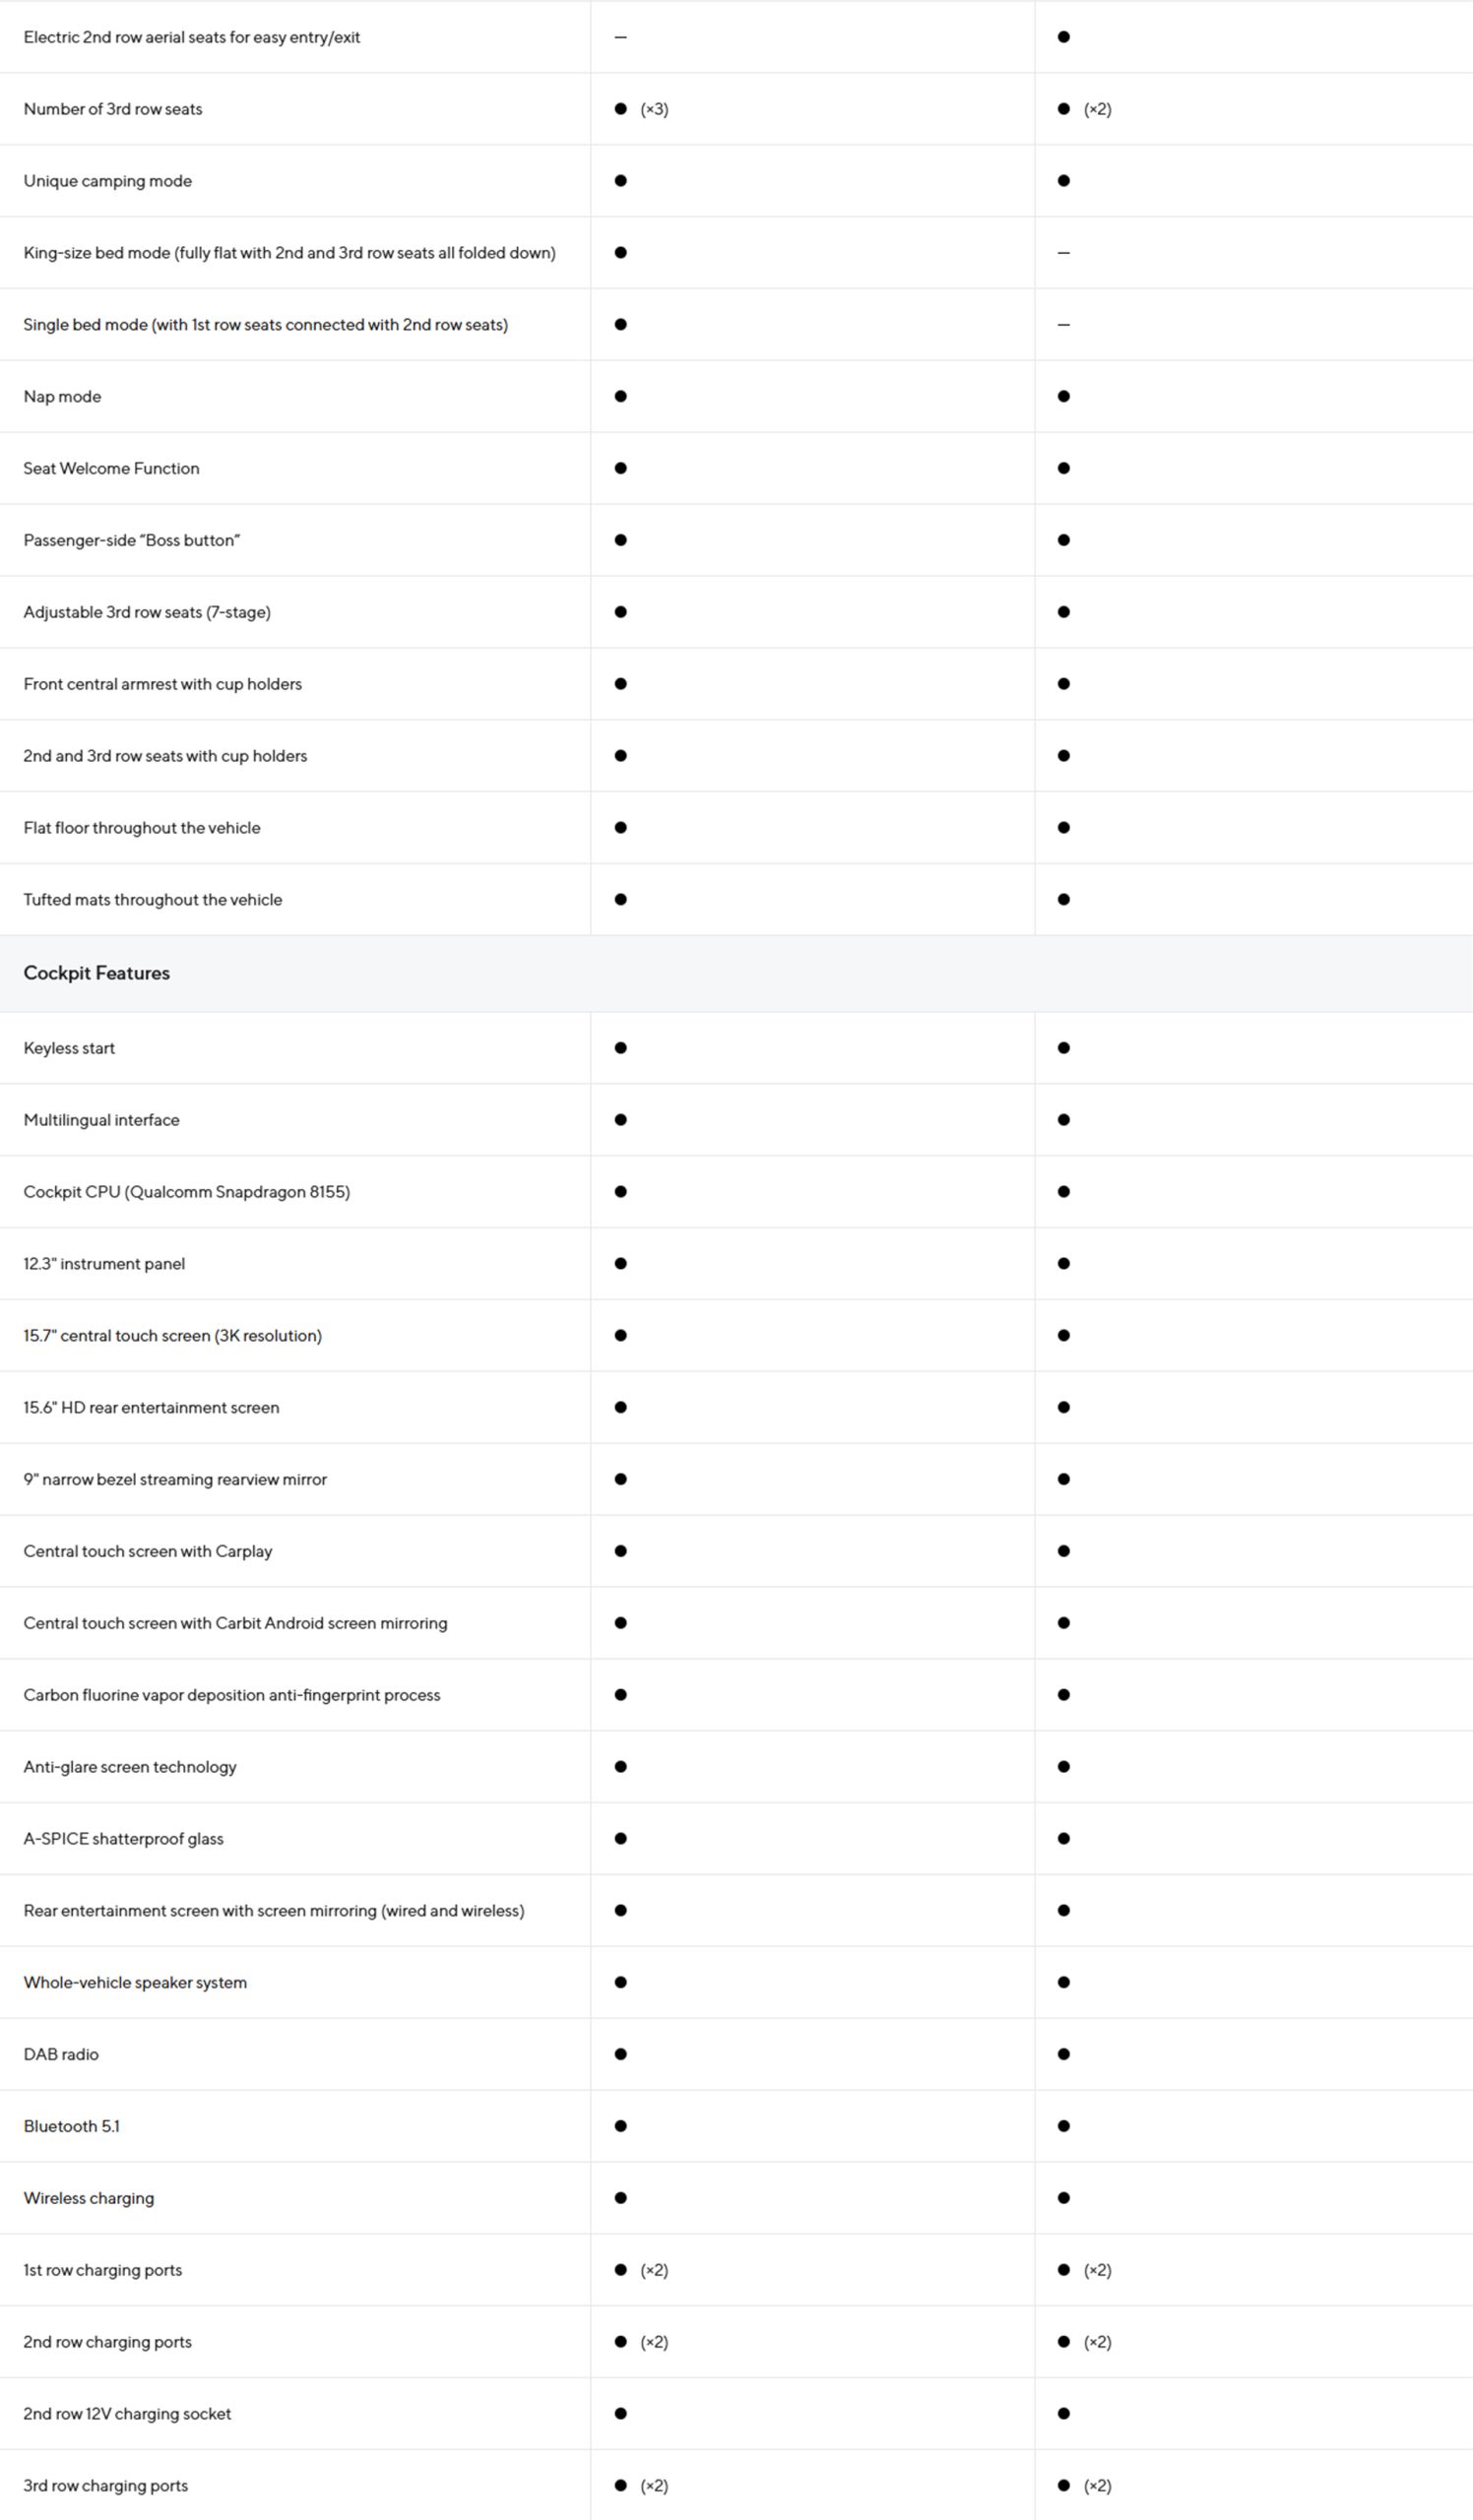This screenshot has height=2520, width=1473.
Task: Click the second-column (×2) for 3rd row charging ports
Action: 1098,2486
